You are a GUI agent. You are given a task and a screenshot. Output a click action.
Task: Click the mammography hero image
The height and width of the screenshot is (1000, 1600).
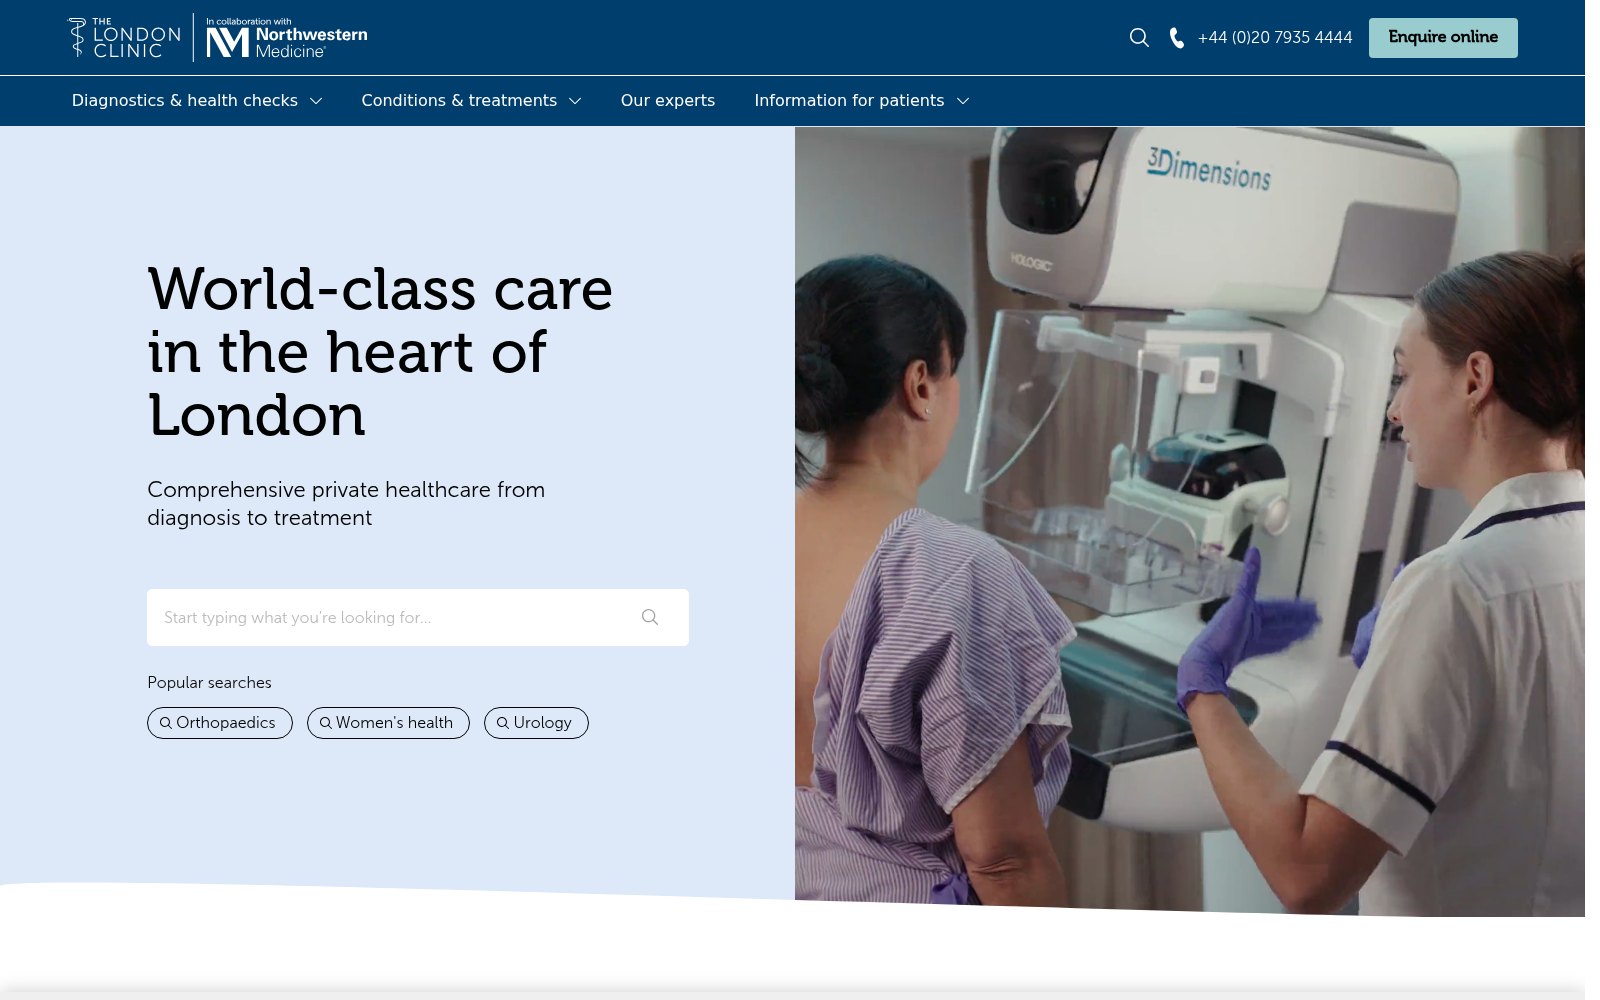(1189, 520)
